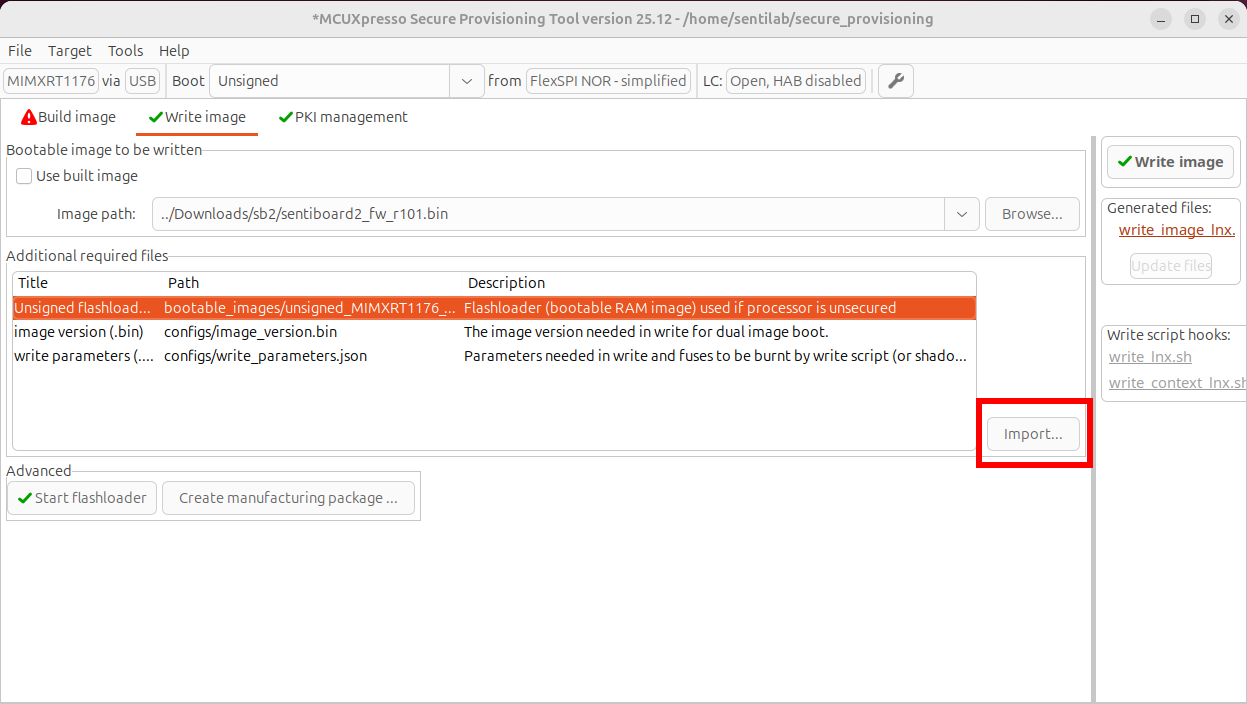Open the write_context_lnx.sh hook link
Image resolution: width=1247 pixels, height=704 pixels.
(1177, 383)
